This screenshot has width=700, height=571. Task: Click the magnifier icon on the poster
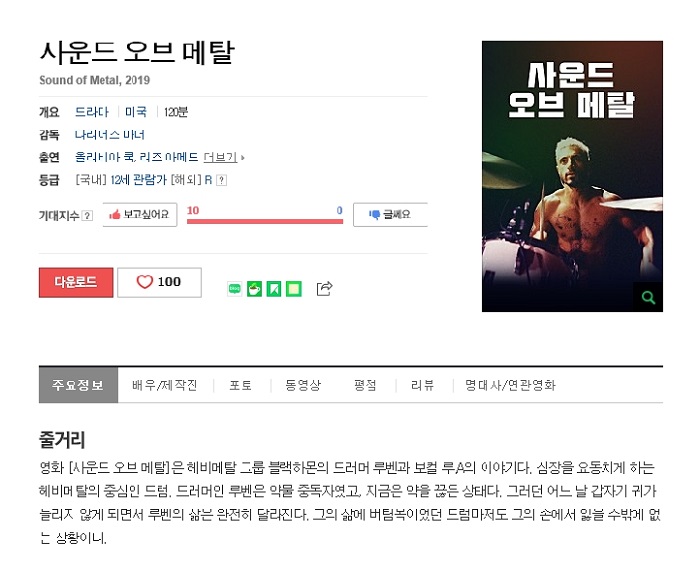point(648,297)
